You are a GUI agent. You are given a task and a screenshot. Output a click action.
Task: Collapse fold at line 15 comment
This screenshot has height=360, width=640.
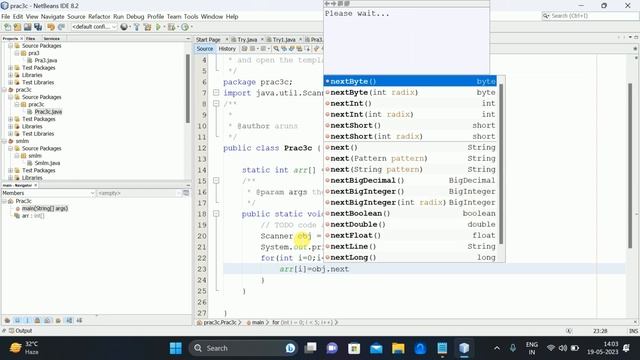(x=216, y=180)
